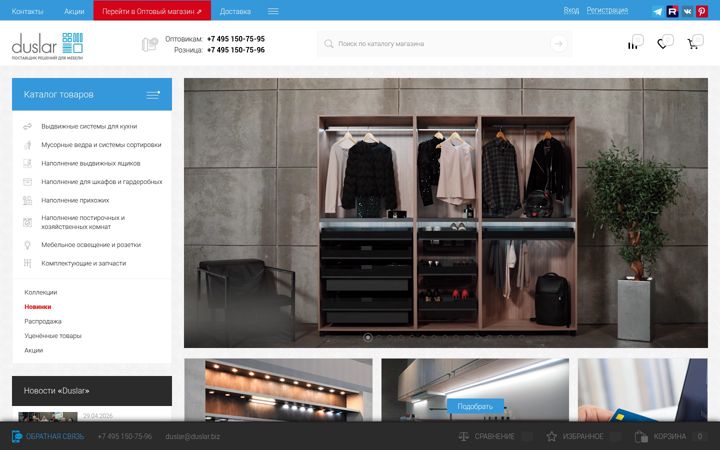This screenshot has width=720, height=450.
Task: Open Комплектующие и запчасти category
Action: (x=84, y=263)
